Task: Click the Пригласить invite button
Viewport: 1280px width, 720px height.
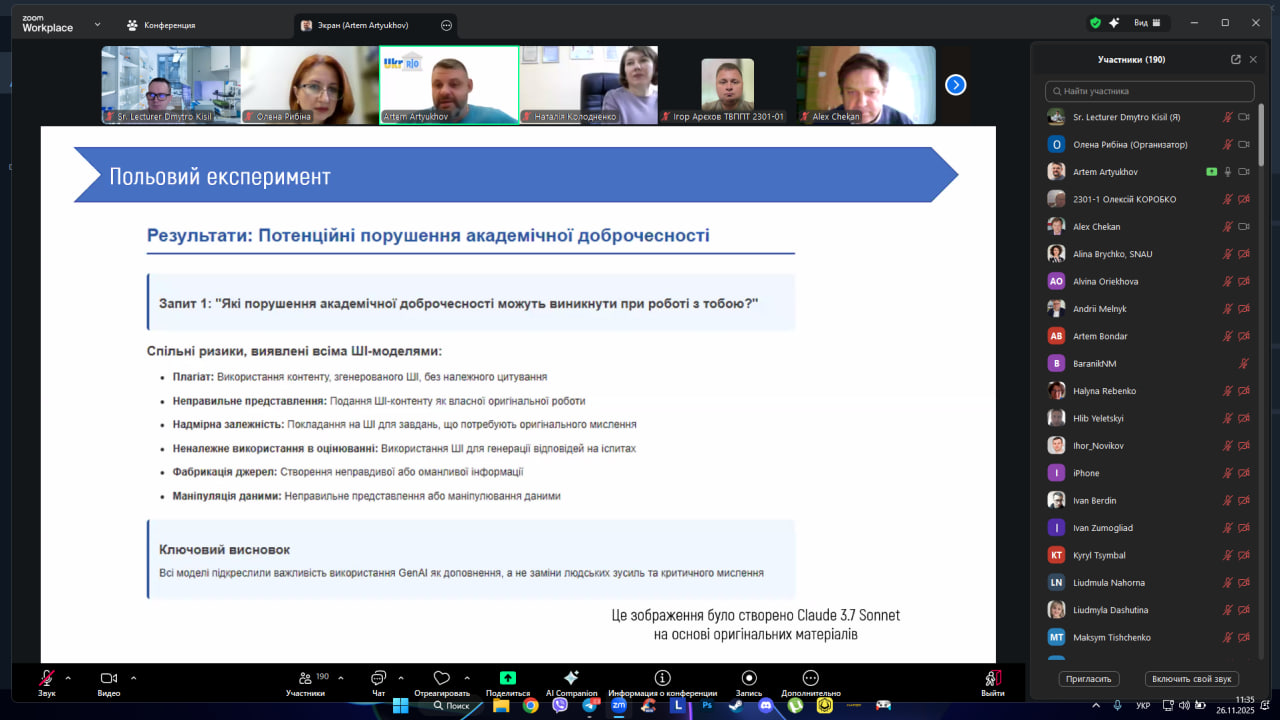Action: 1088,679
